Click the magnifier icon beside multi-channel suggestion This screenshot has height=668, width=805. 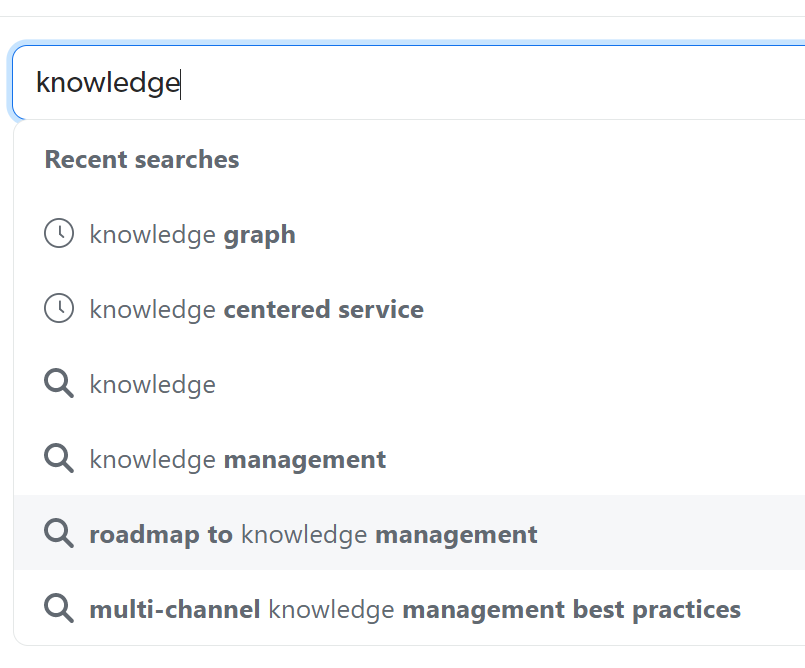59,608
